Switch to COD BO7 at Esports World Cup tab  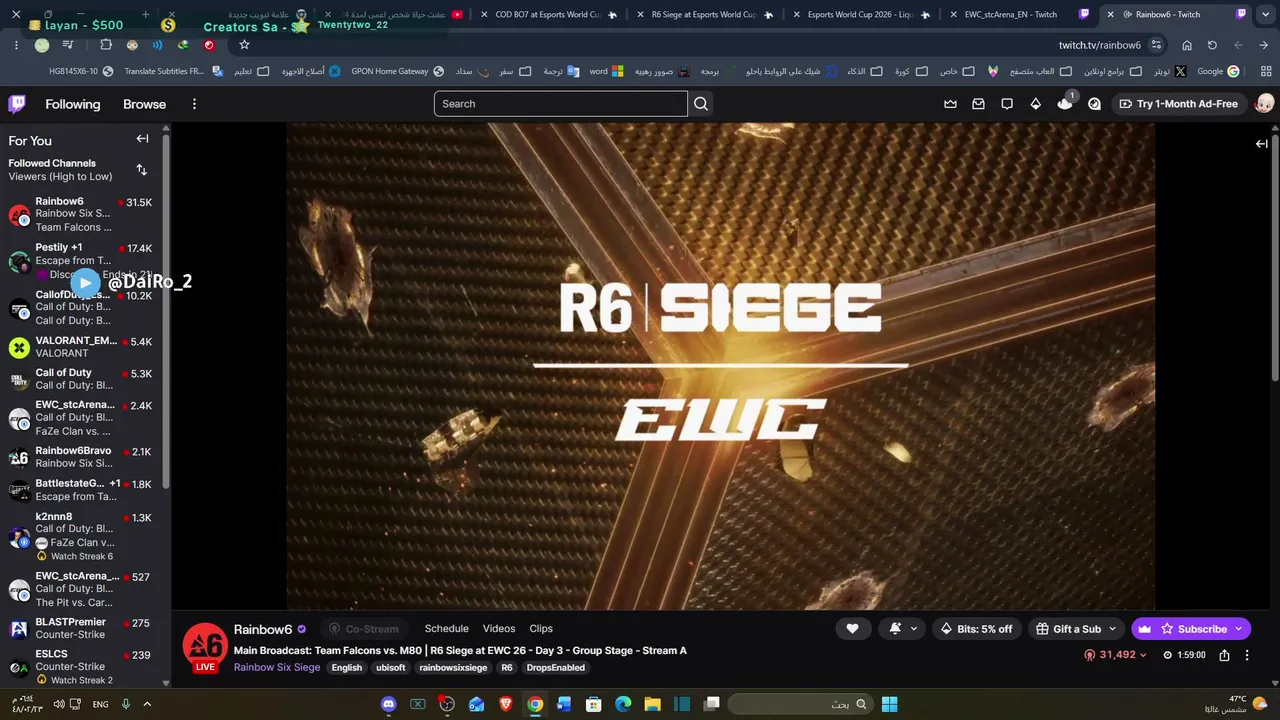[x=548, y=14]
